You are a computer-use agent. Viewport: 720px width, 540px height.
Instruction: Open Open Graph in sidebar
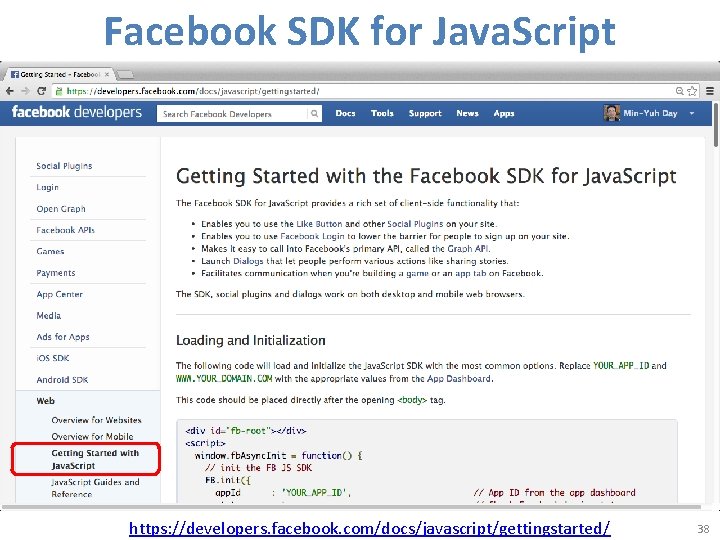click(x=61, y=209)
